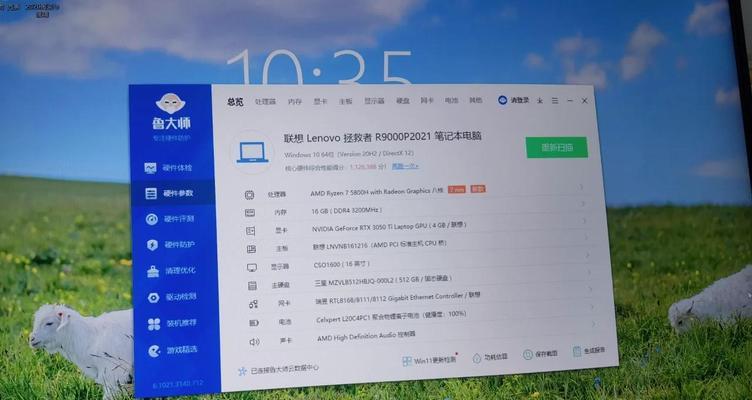Click the blue laptop device icon
The height and width of the screenshot is (400, 752).
252,153
